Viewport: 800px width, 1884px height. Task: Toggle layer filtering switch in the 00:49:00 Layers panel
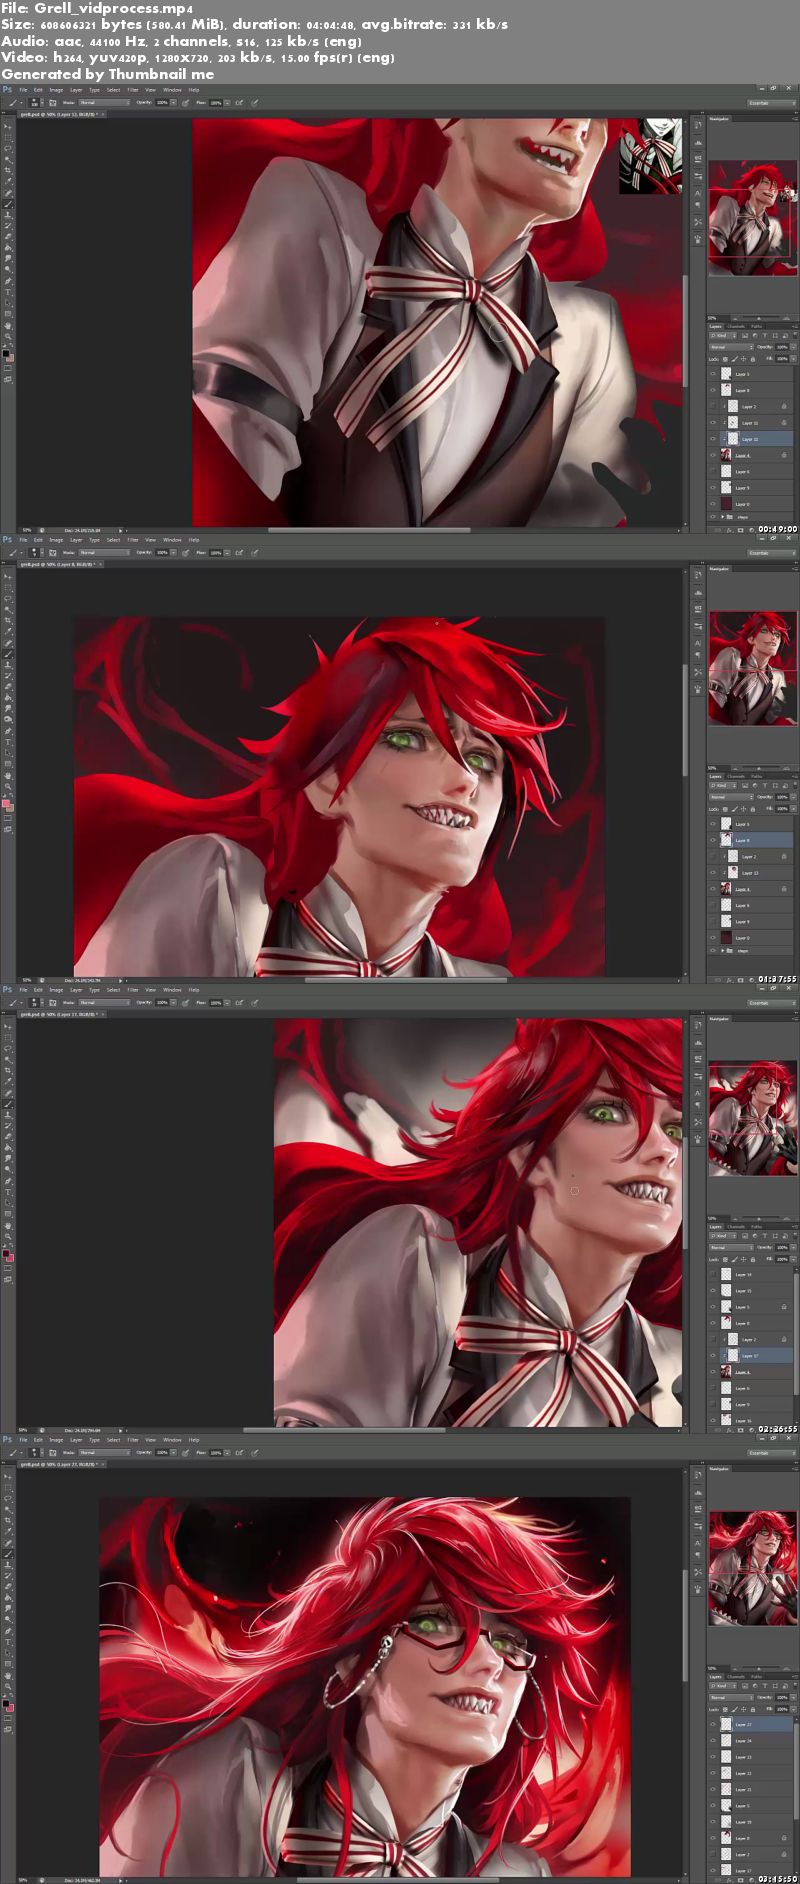point(795,335)
